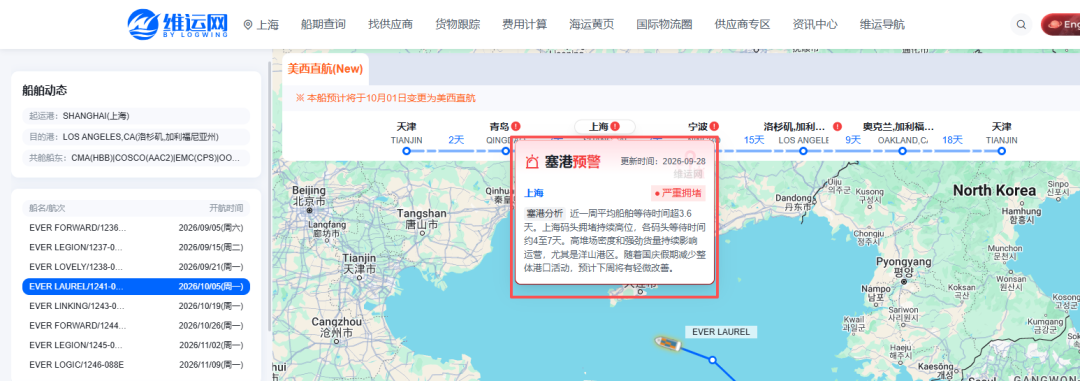Select the 美西直航(New) tab
The height and width of the screenshot is (381, 1080).
click(x=325, y=69)
